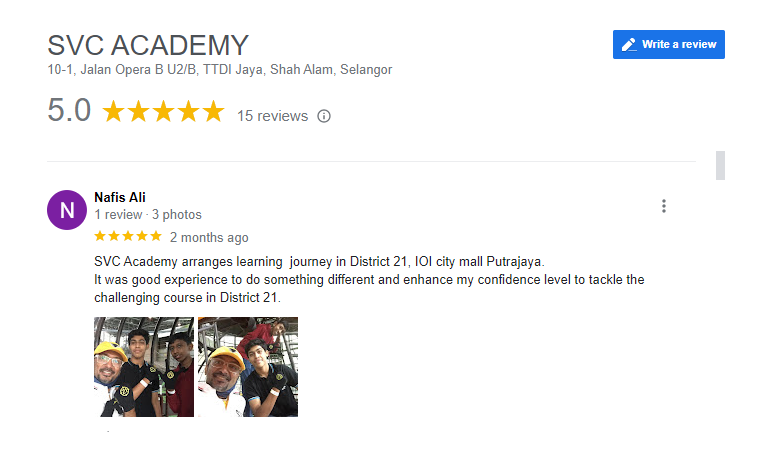Image resolution: width=773 pixels, height=469 pixels.
Task: Open Nafis Ali's reviewer profile name
Action: pyautogui.click(x=120, y=197)
